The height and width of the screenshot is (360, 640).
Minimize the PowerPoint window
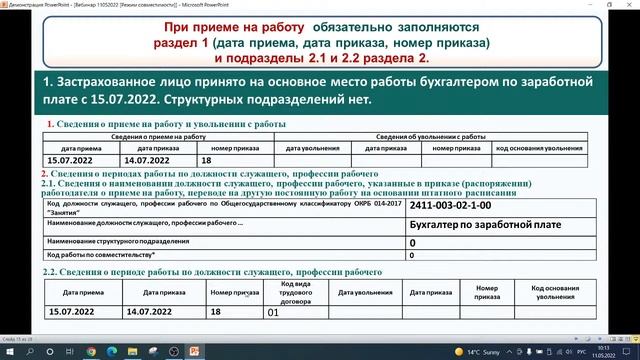pos(590,4)
